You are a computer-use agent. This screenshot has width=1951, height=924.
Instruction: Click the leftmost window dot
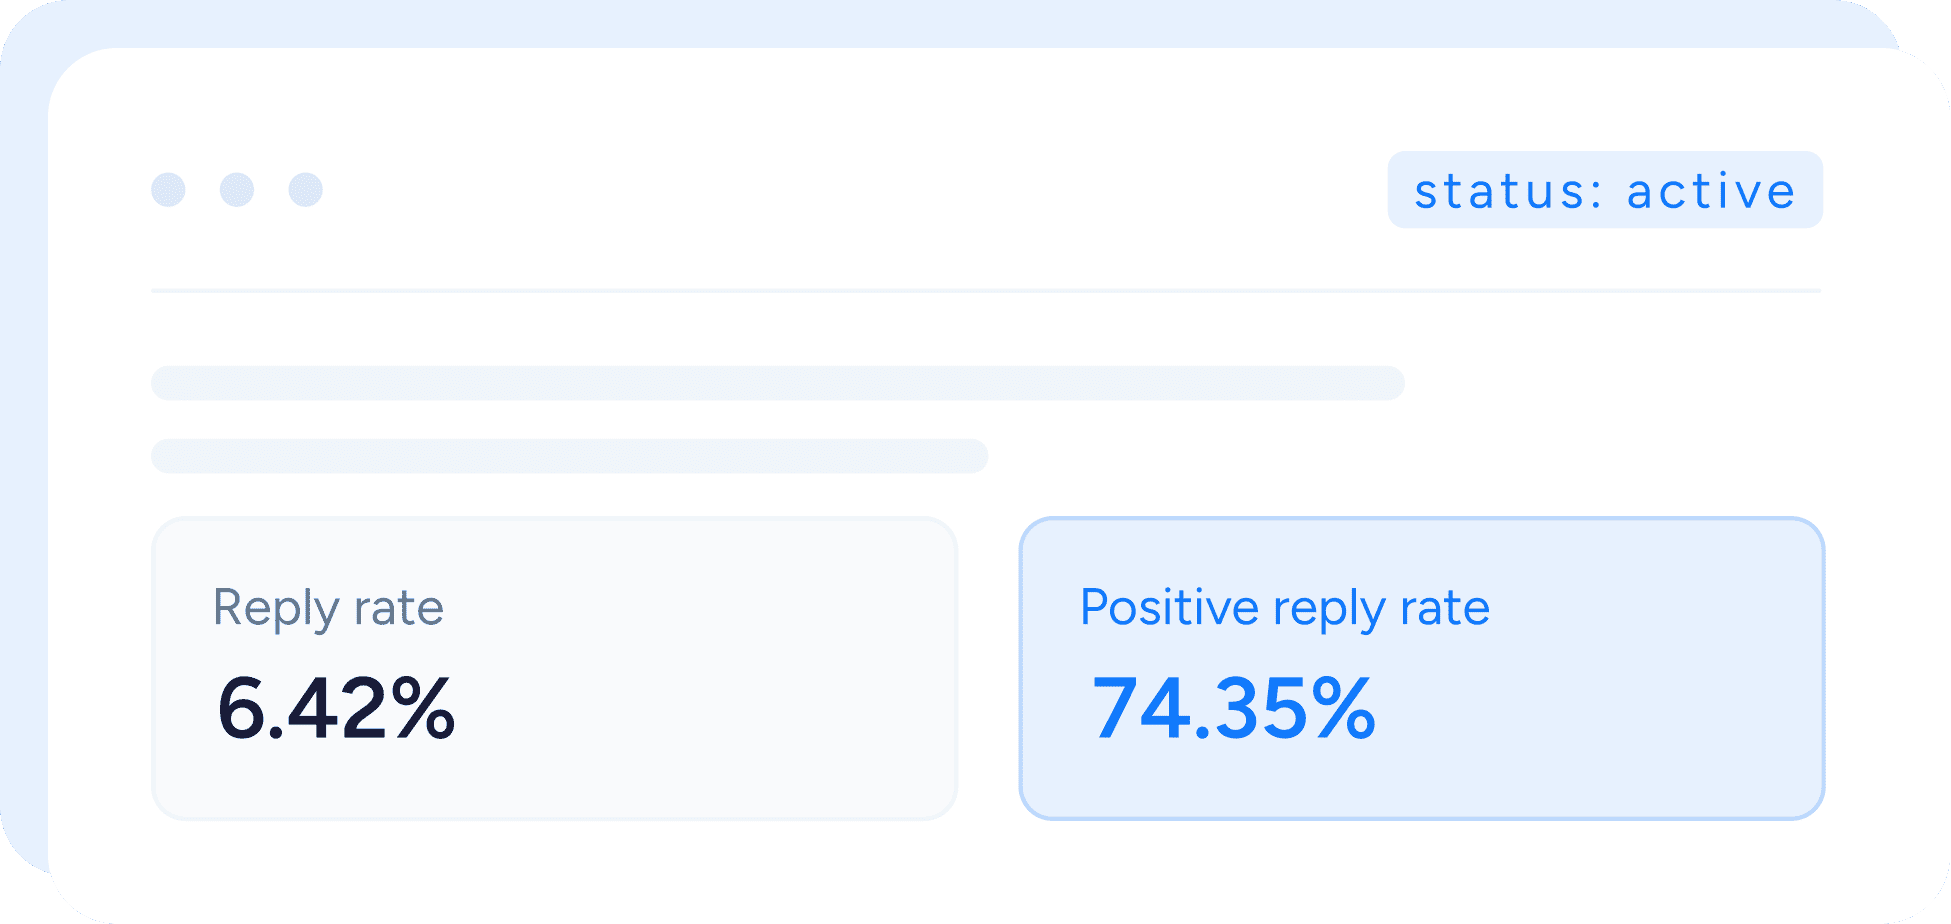(x=168, y=190)
